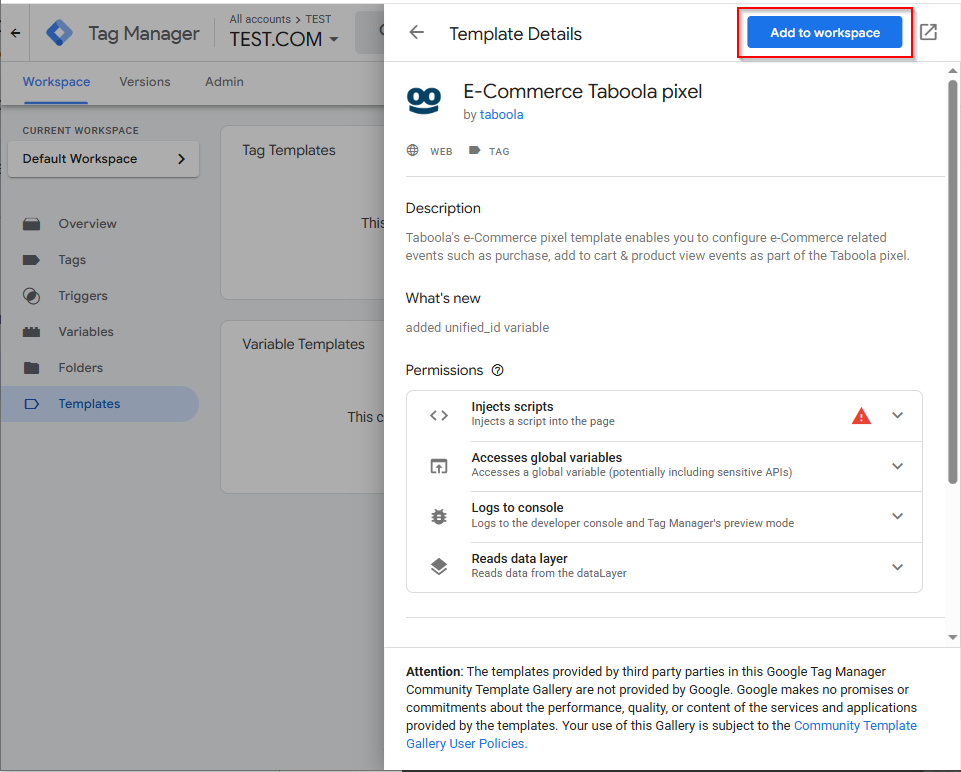Open template in new window icon
961x772 pixels.
(929, 32)
